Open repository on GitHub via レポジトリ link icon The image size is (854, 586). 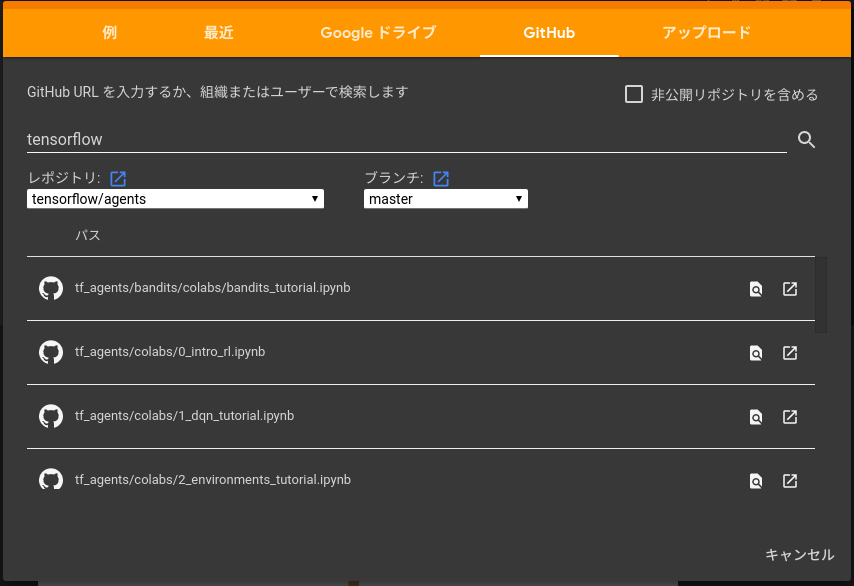point(118,178)
